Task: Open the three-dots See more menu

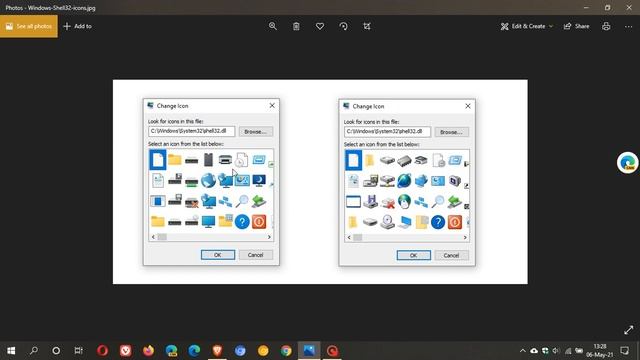Action: point(628,26)
